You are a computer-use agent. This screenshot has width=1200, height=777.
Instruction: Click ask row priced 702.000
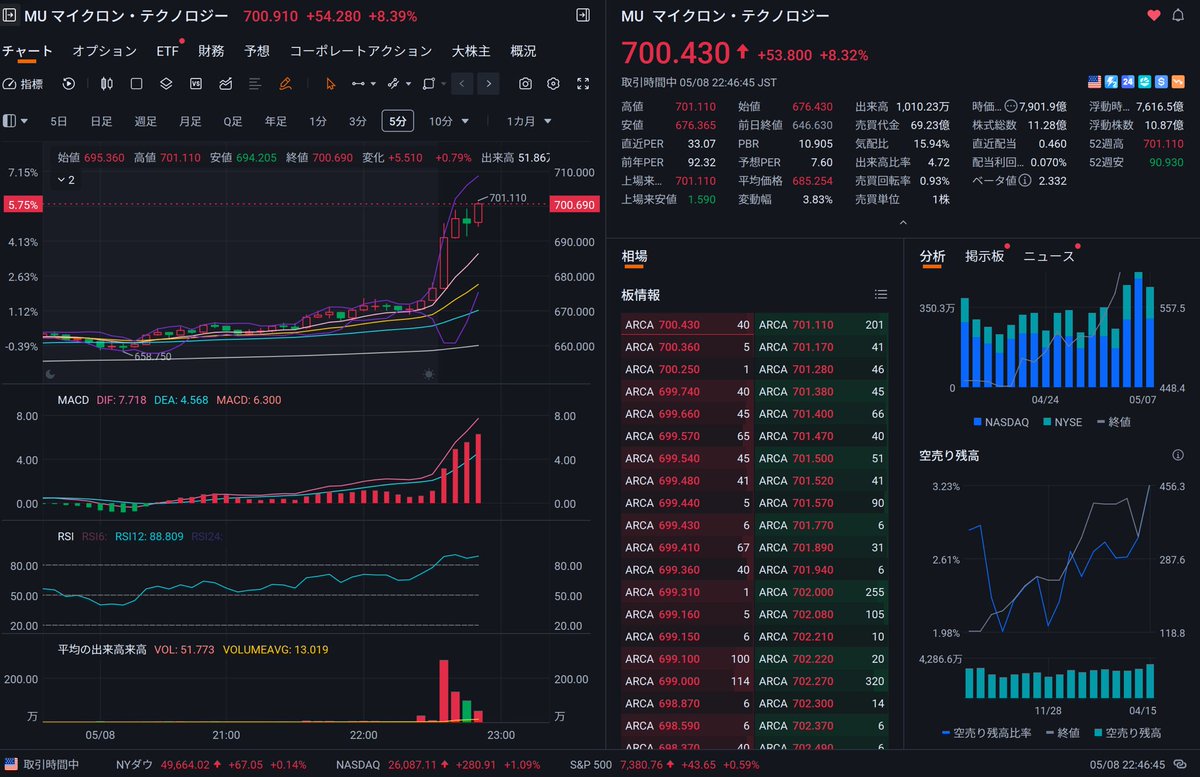pyautogui.click(x=821, y=592)
